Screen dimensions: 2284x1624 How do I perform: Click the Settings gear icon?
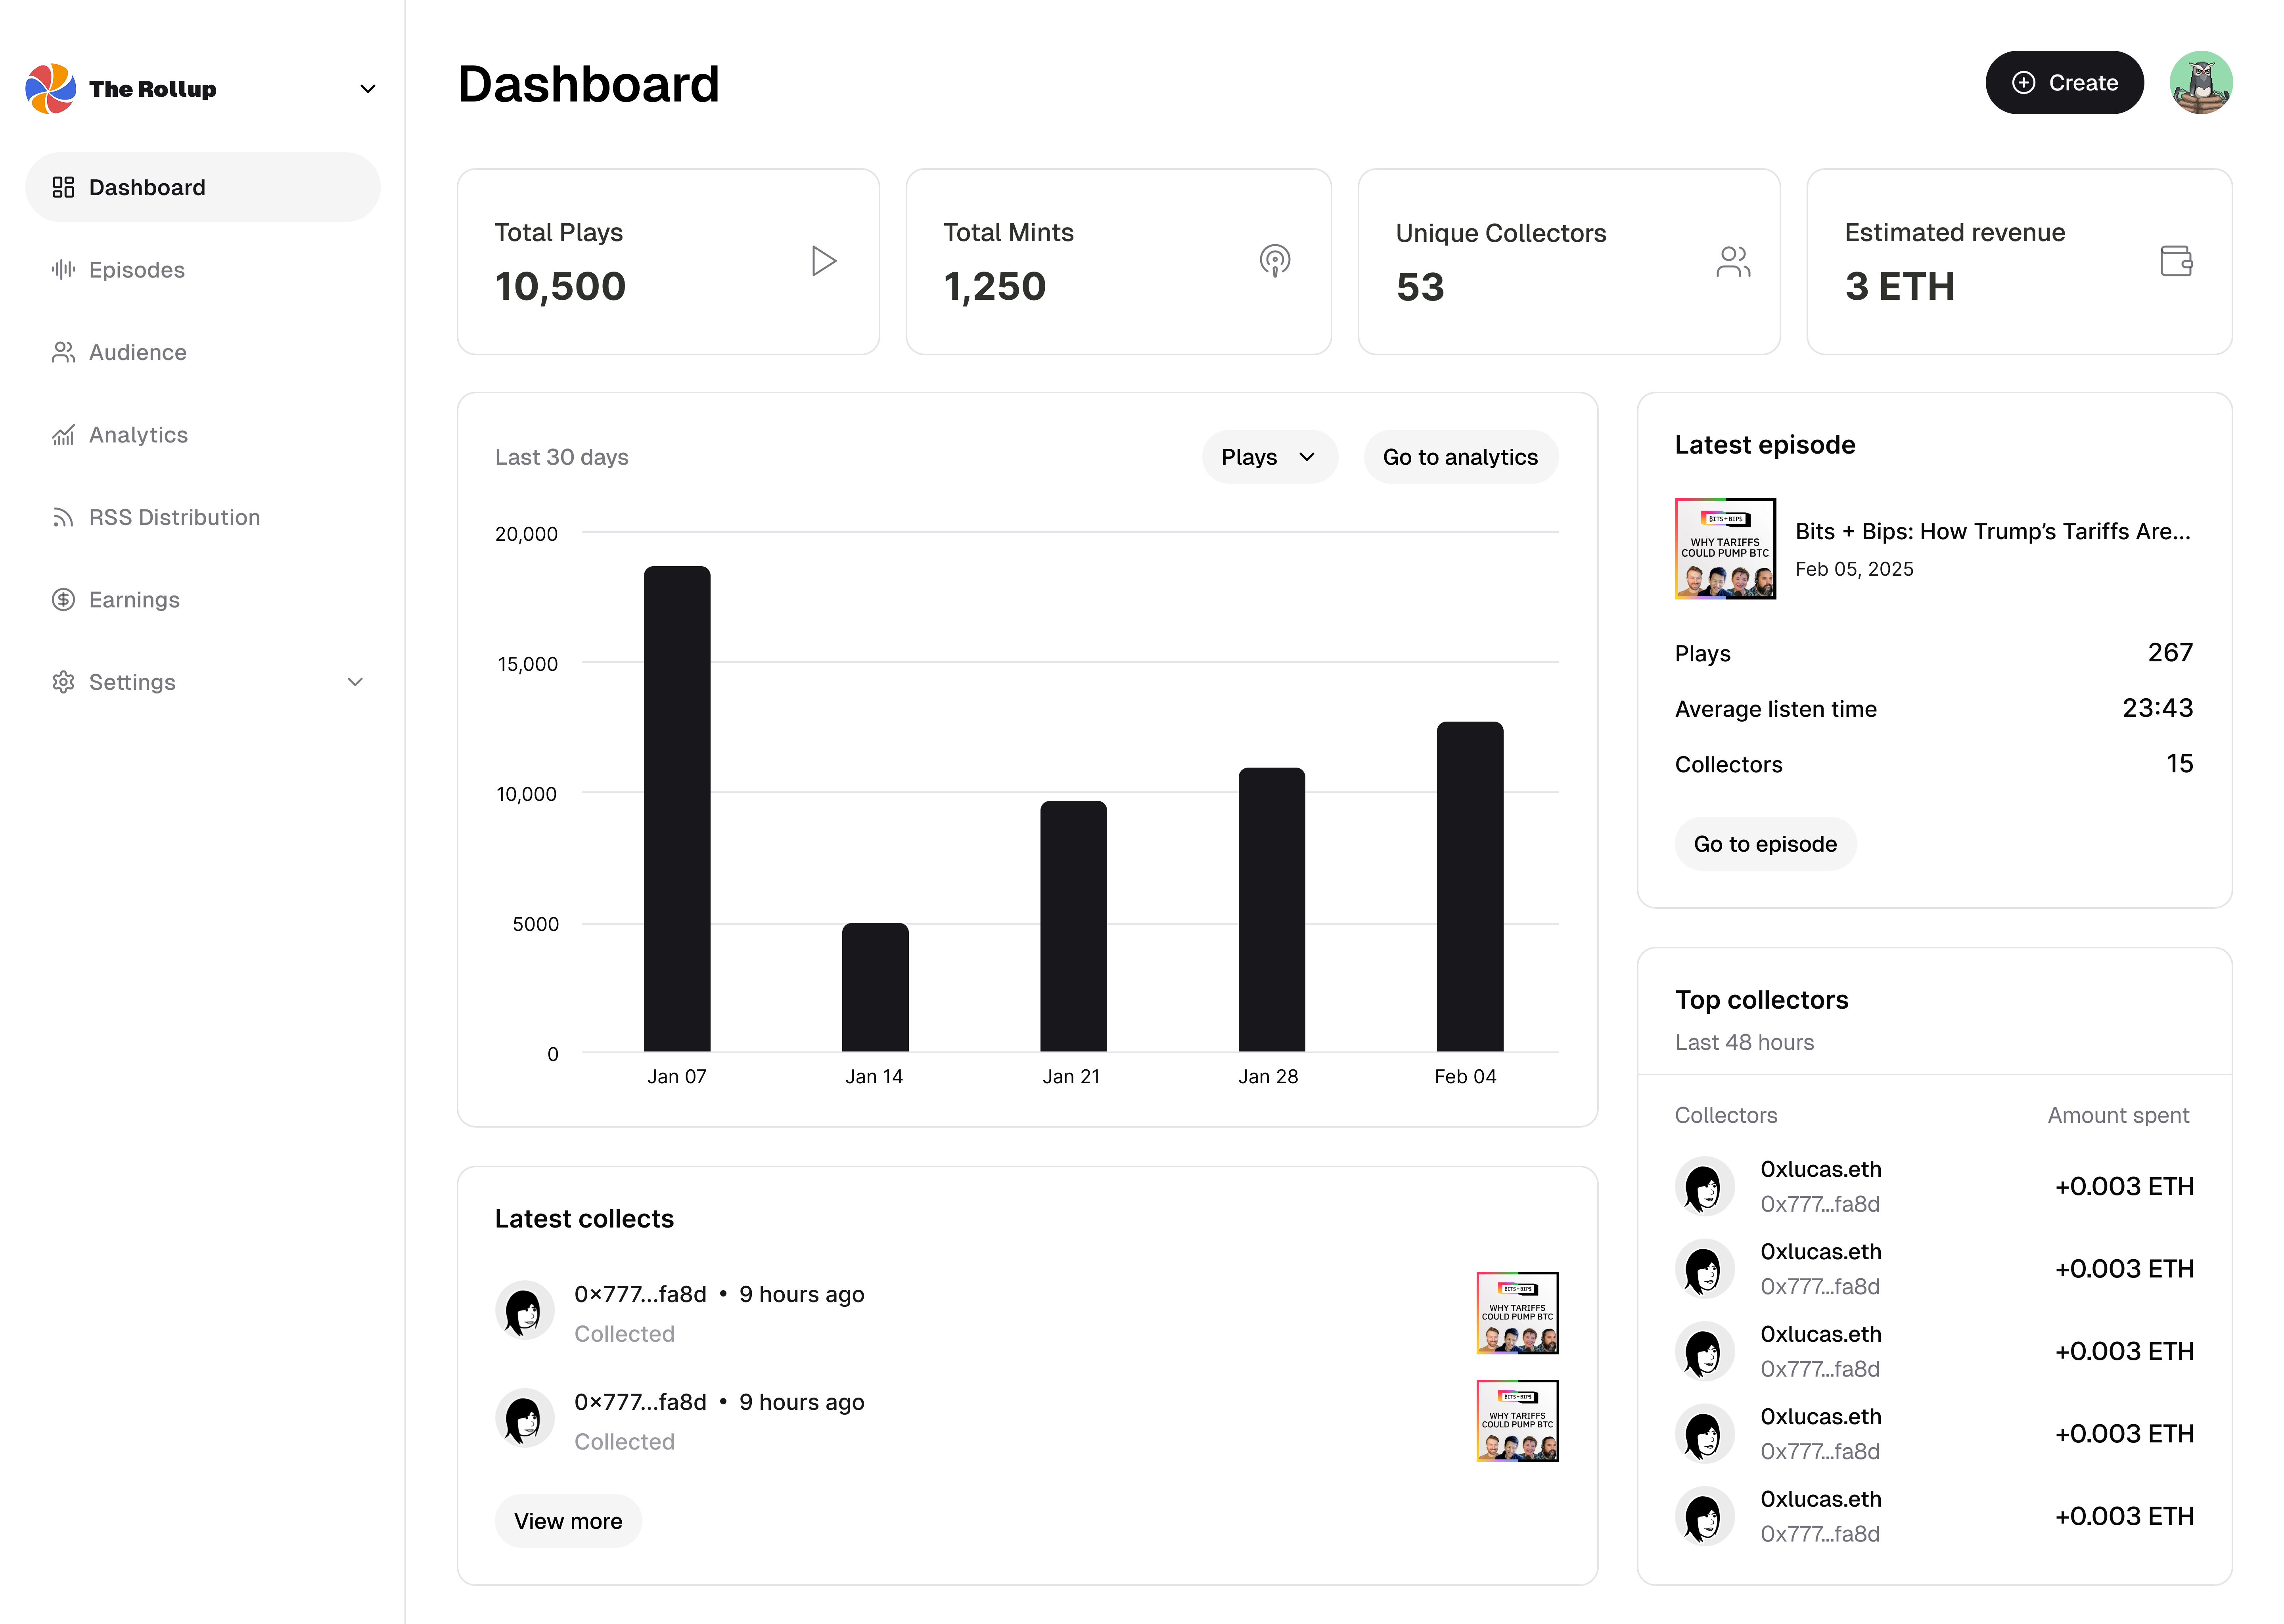(63, 681)
